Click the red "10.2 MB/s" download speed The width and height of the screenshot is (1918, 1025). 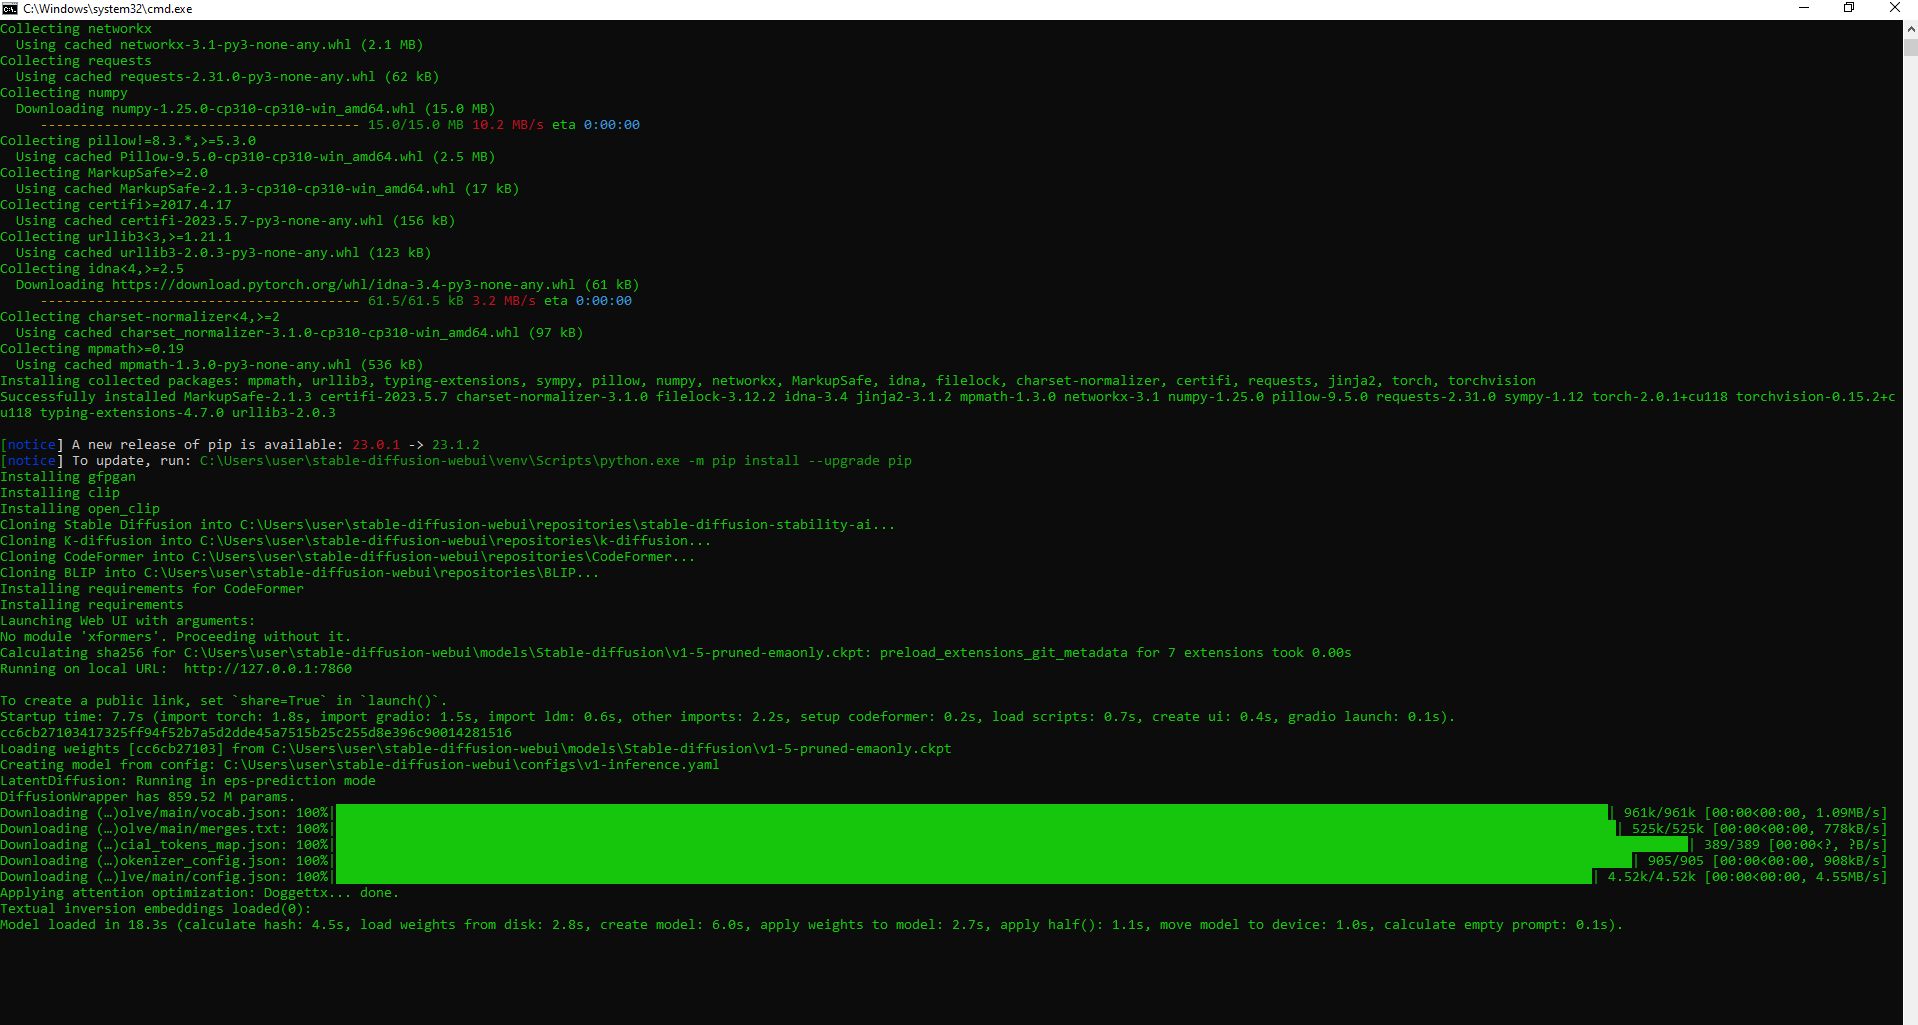point(508,125)
